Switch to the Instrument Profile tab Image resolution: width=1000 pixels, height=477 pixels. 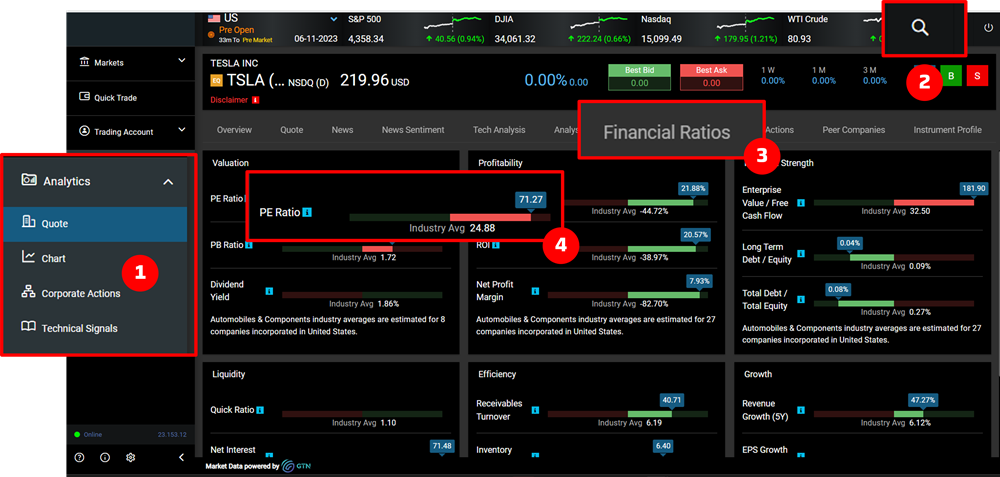click(947, 129)
